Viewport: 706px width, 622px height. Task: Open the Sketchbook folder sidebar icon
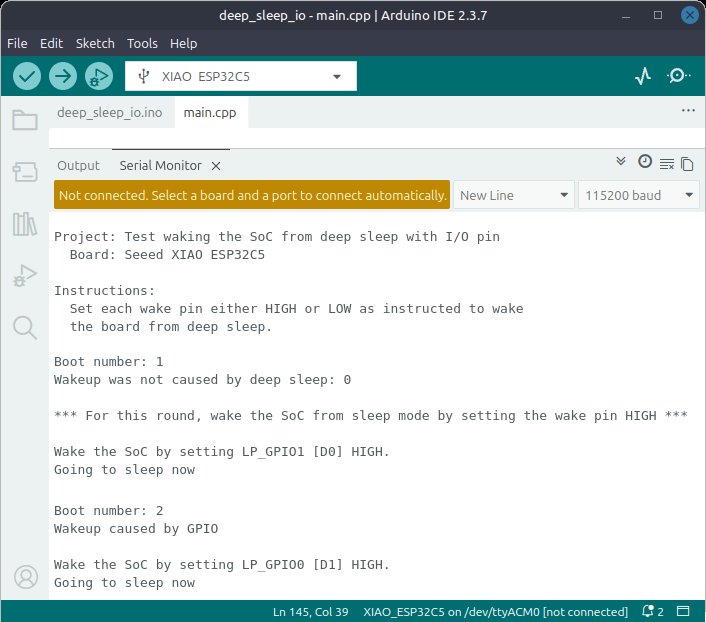coord(25,120)
